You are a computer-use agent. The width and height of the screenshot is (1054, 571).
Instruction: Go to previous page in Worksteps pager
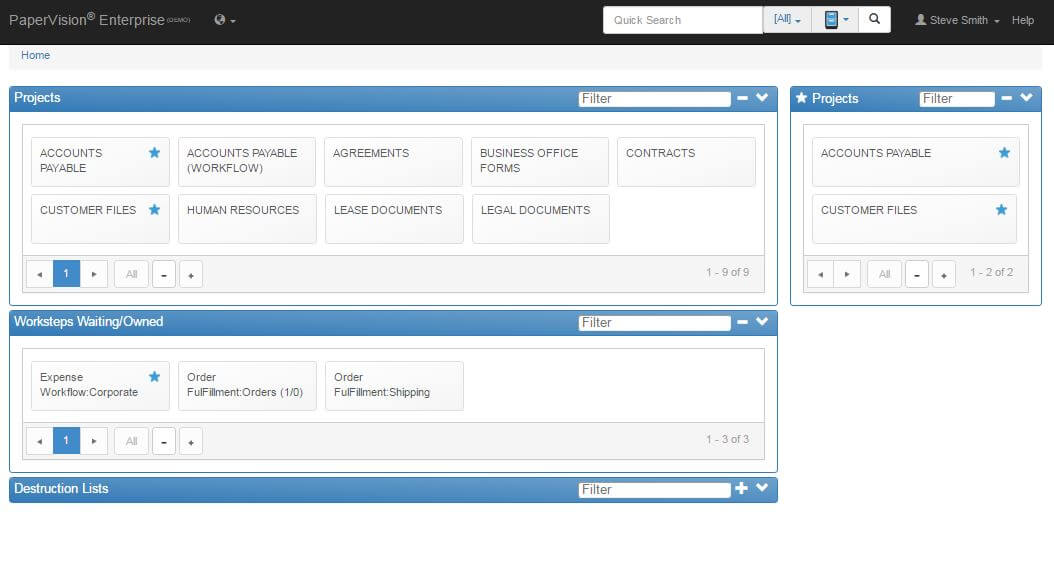click(40, 441)
